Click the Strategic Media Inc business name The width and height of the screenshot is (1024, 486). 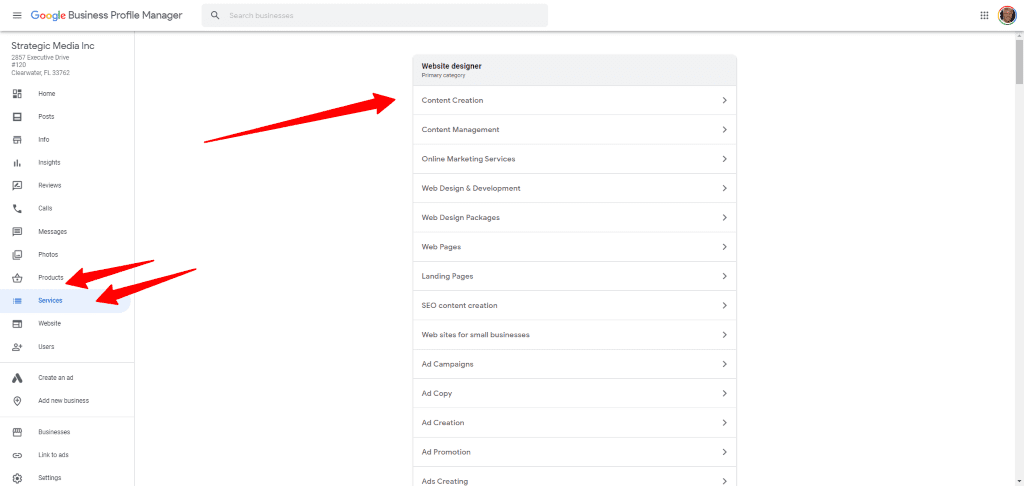(x=53, y=46)
